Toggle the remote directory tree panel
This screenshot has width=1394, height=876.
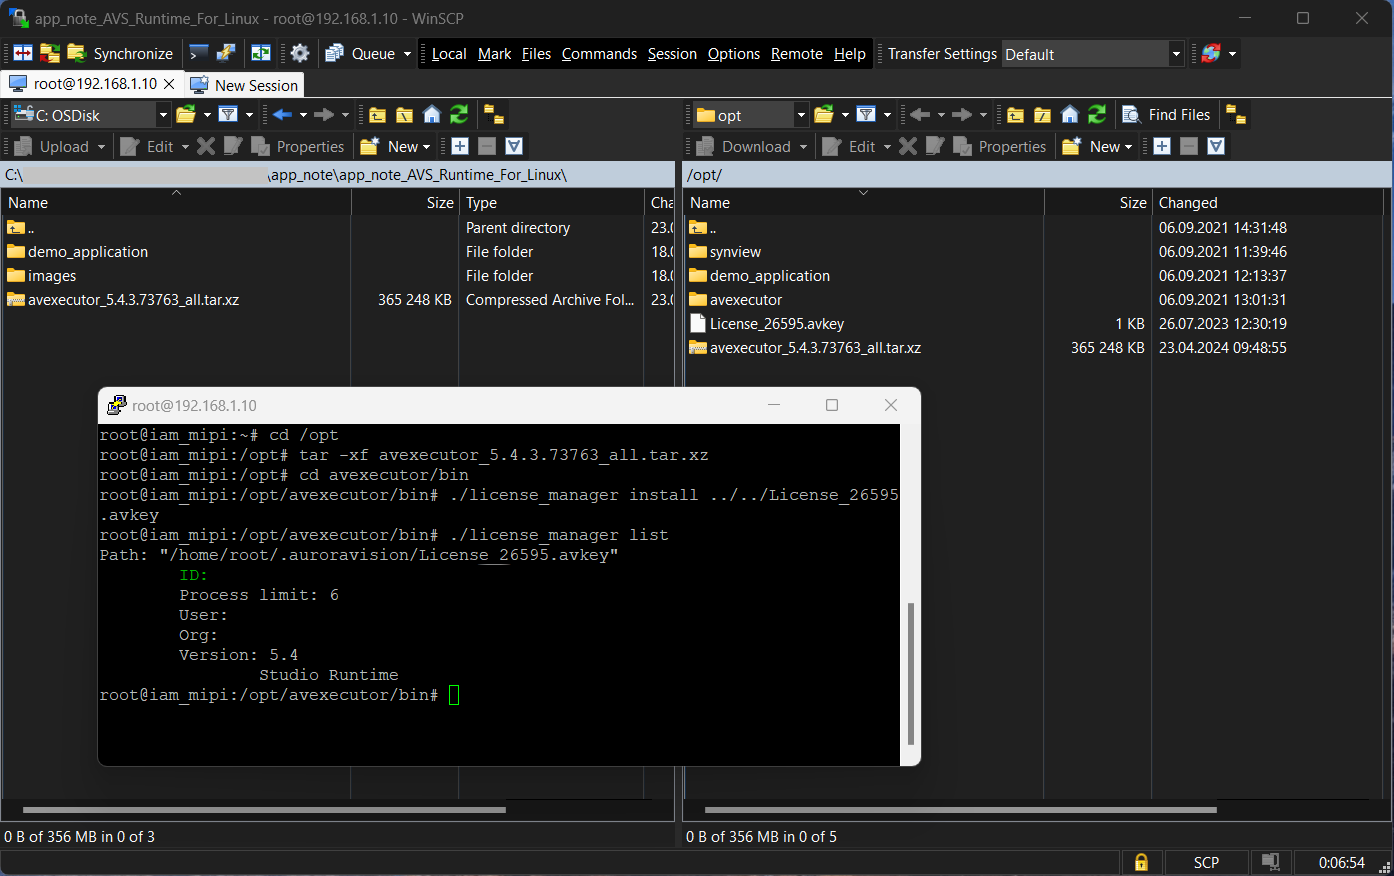pyautogui.click(x=1236, y=115)
